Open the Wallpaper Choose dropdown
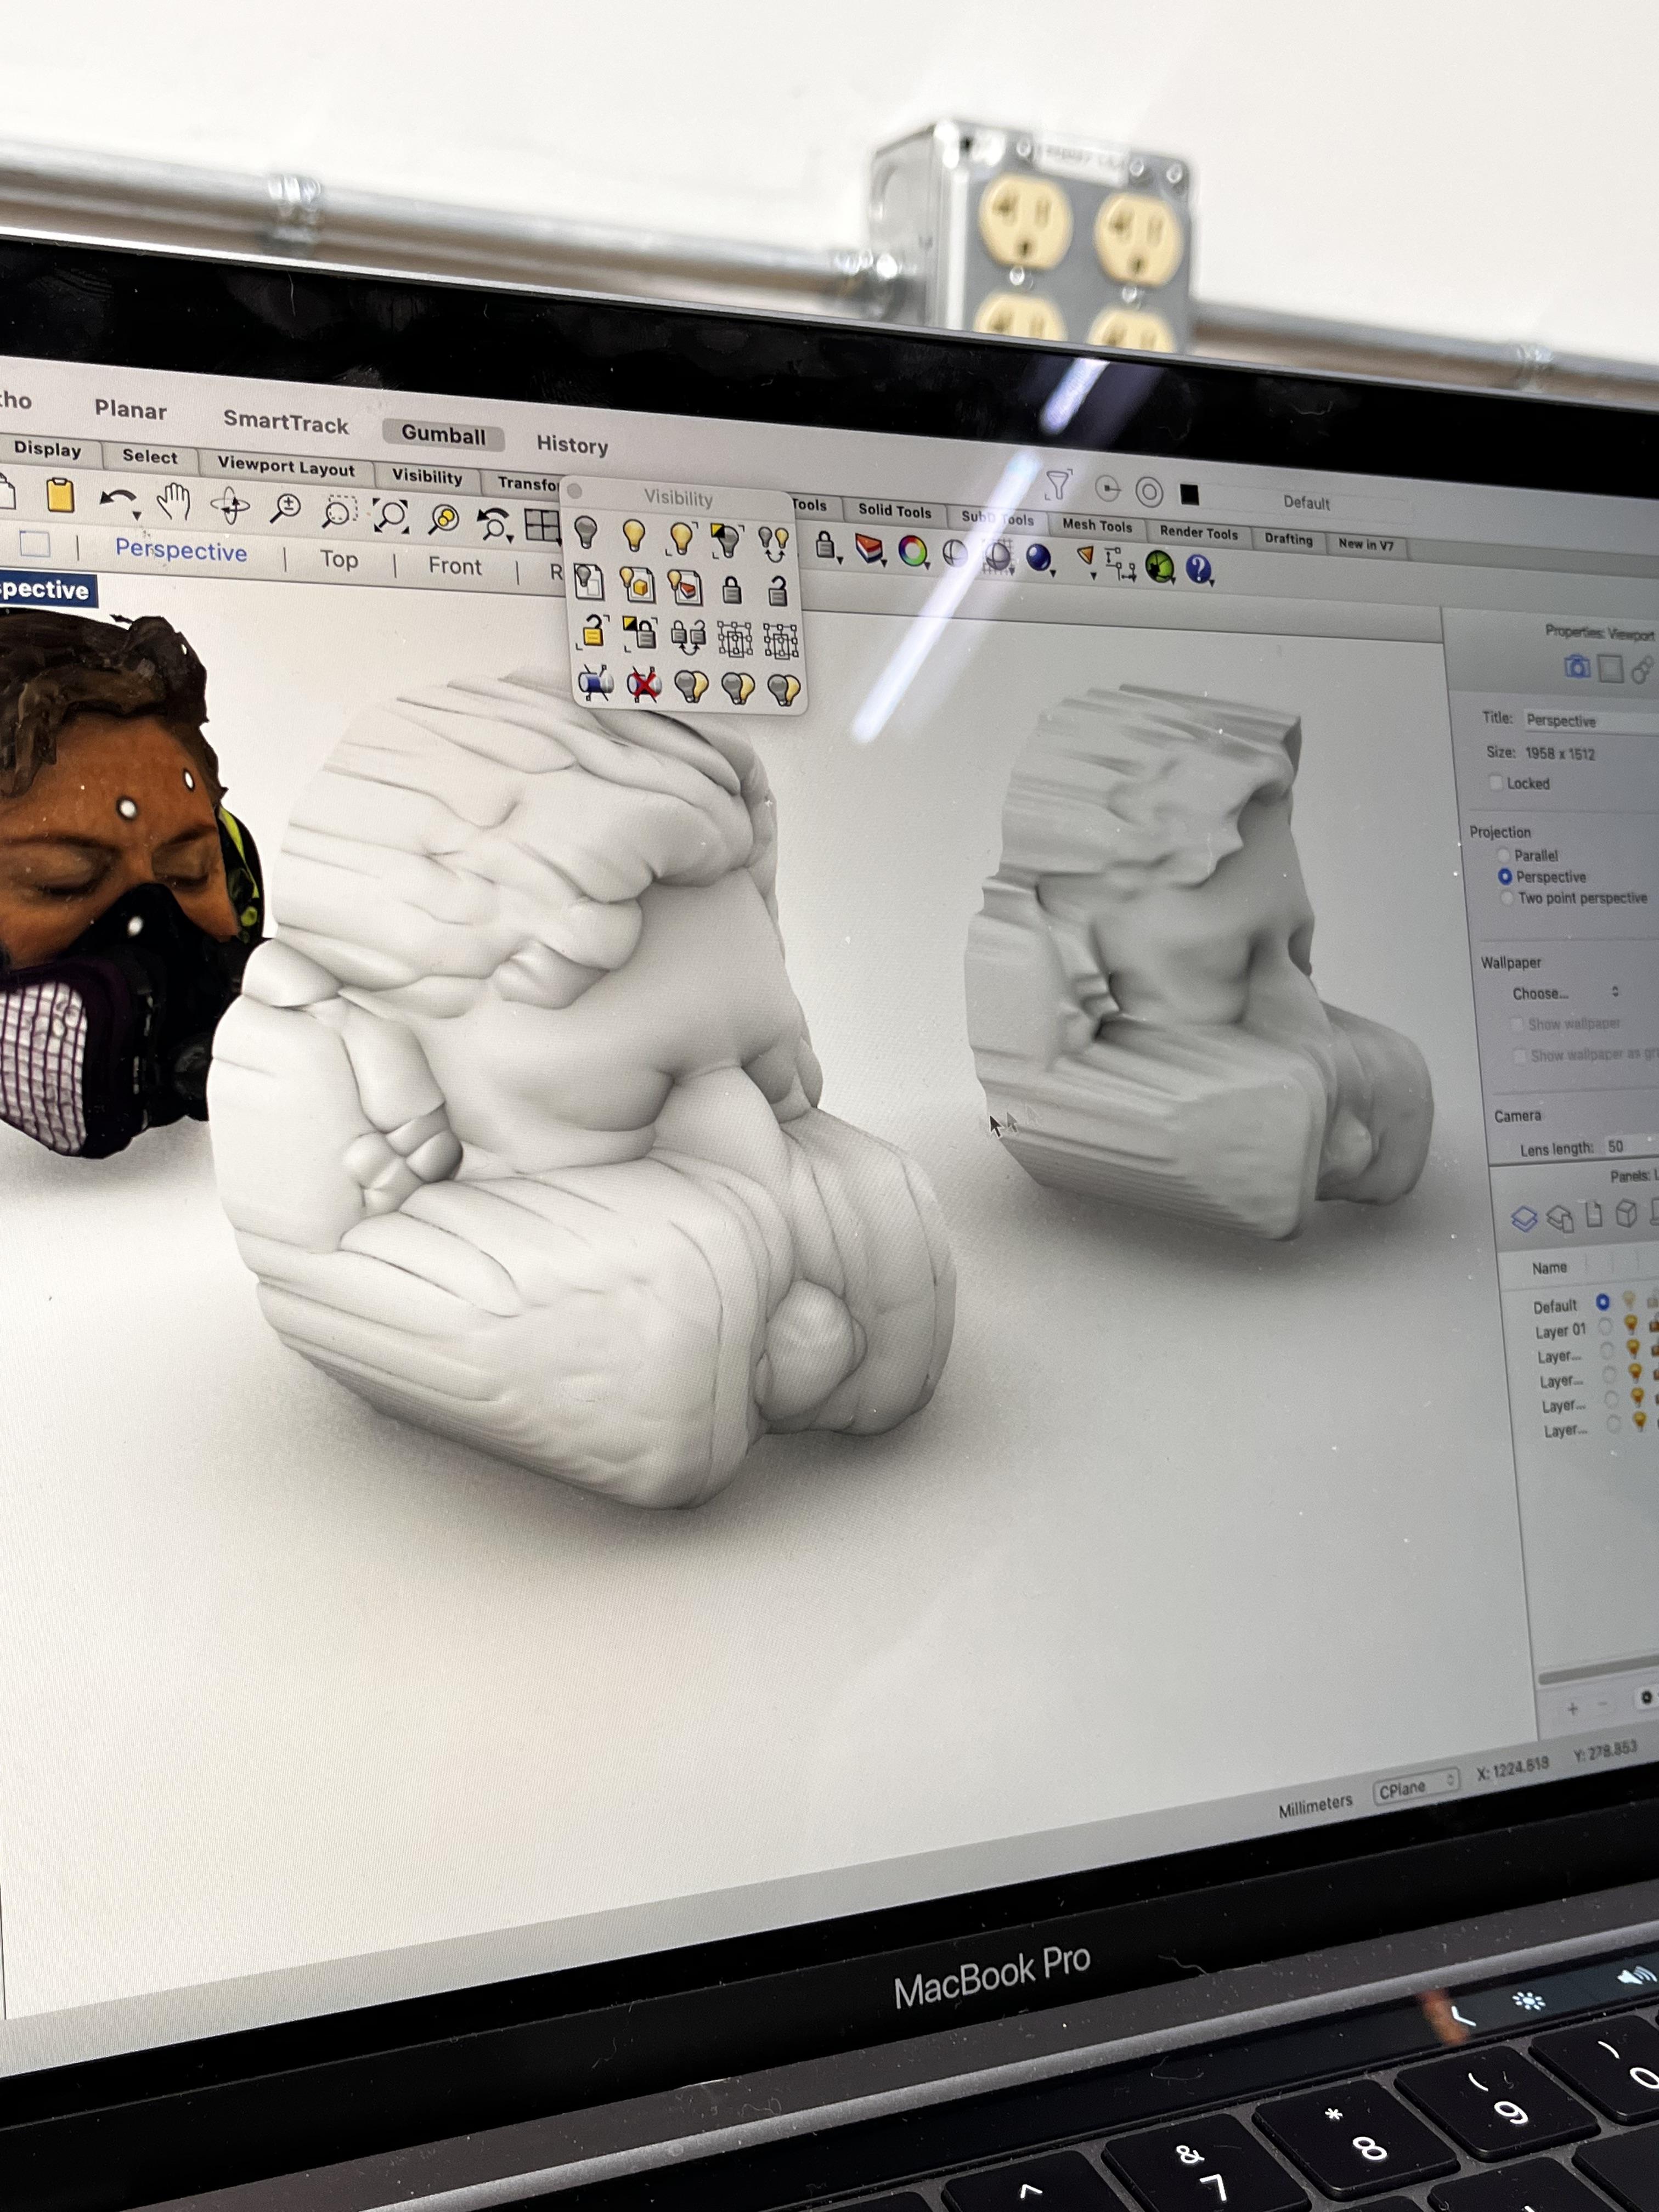The width and height of the screenshot is (1659, 2212). [x=1565, y=993]
